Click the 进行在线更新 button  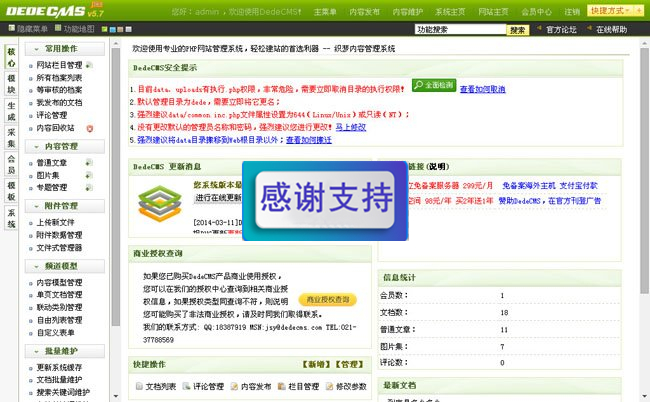pos(218,198)
